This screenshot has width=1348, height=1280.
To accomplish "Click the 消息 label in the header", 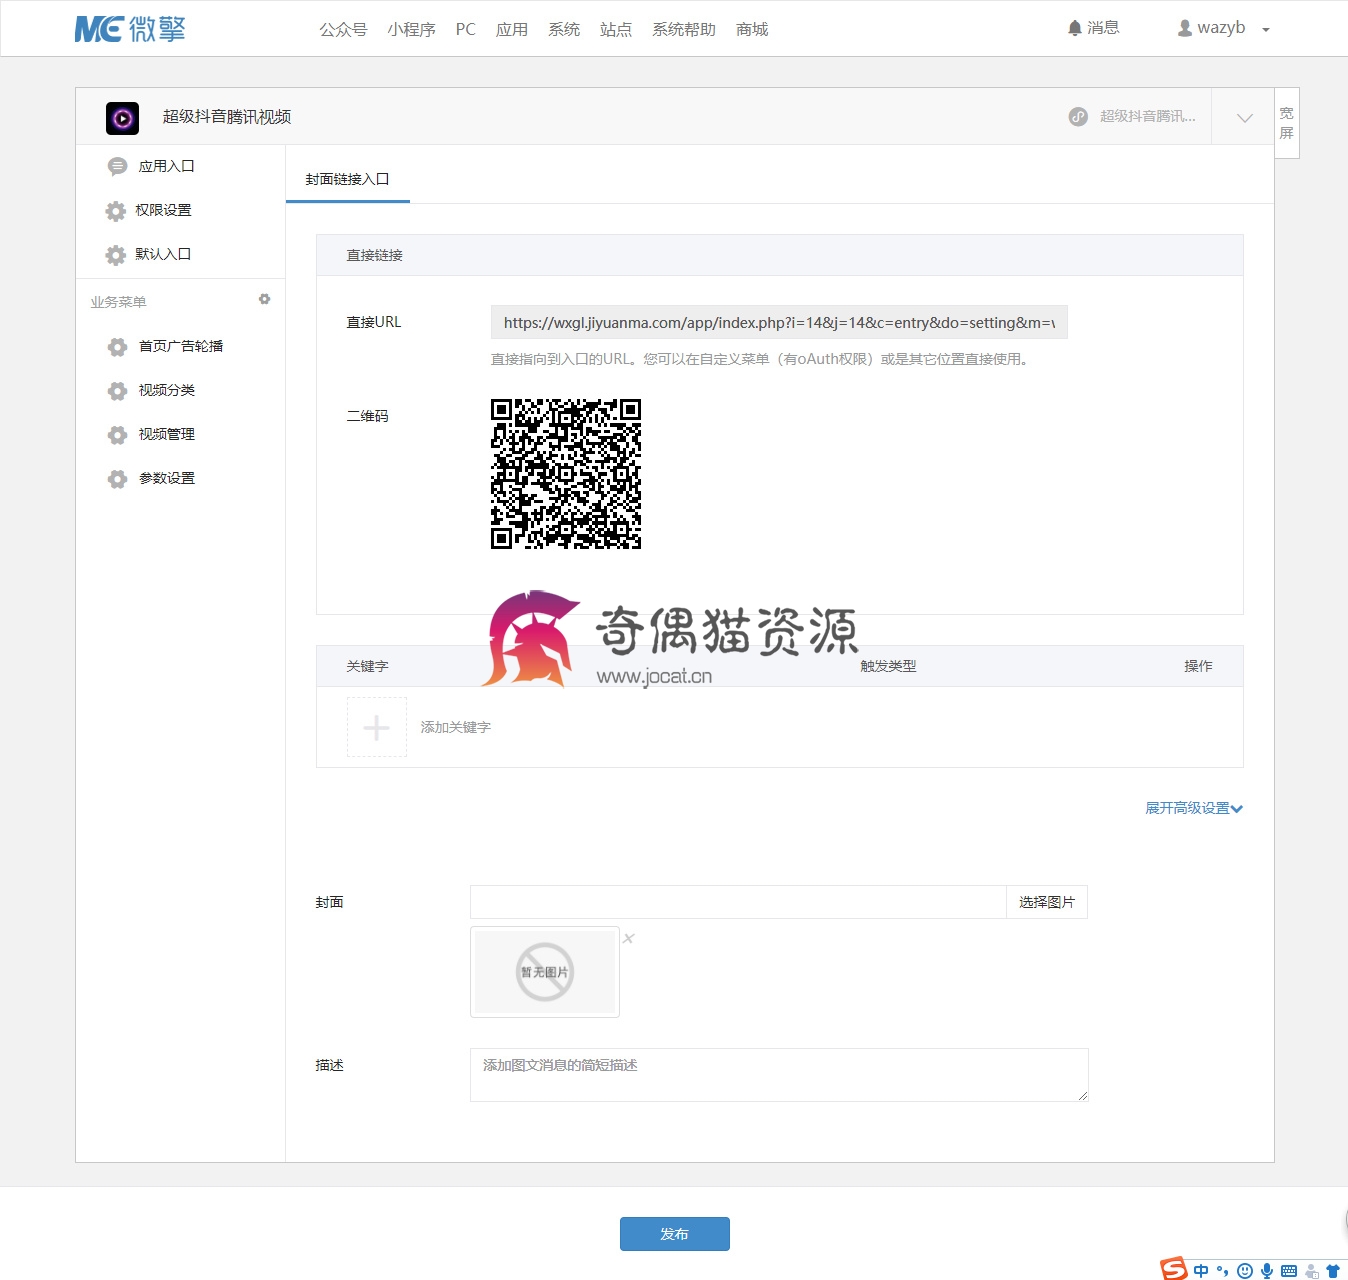I will coord(1104,28).
